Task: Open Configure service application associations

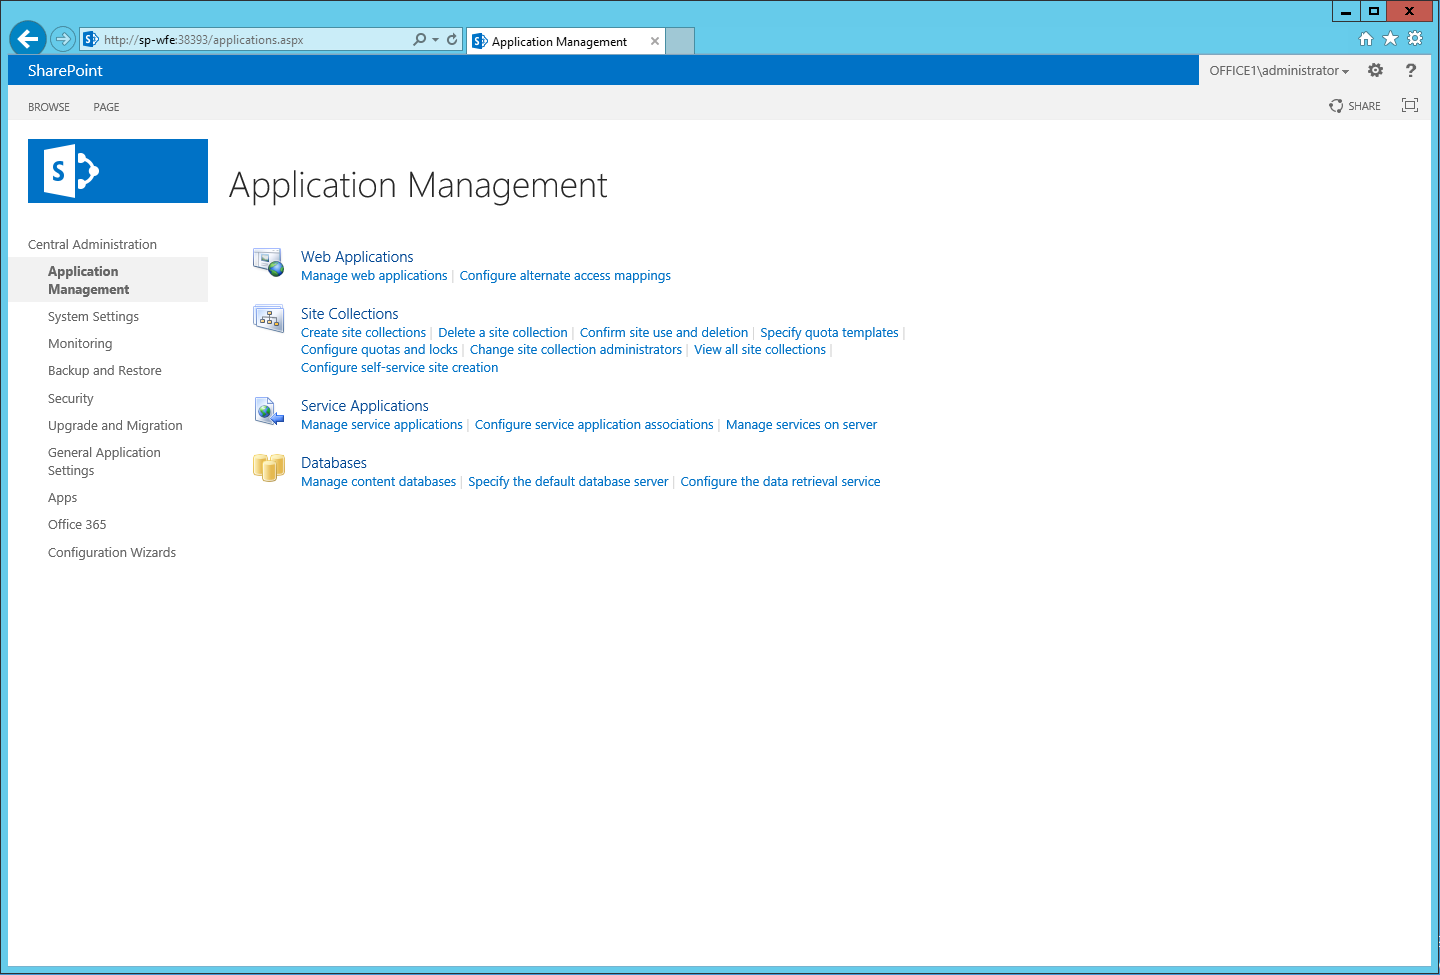Action: (594, 425)
